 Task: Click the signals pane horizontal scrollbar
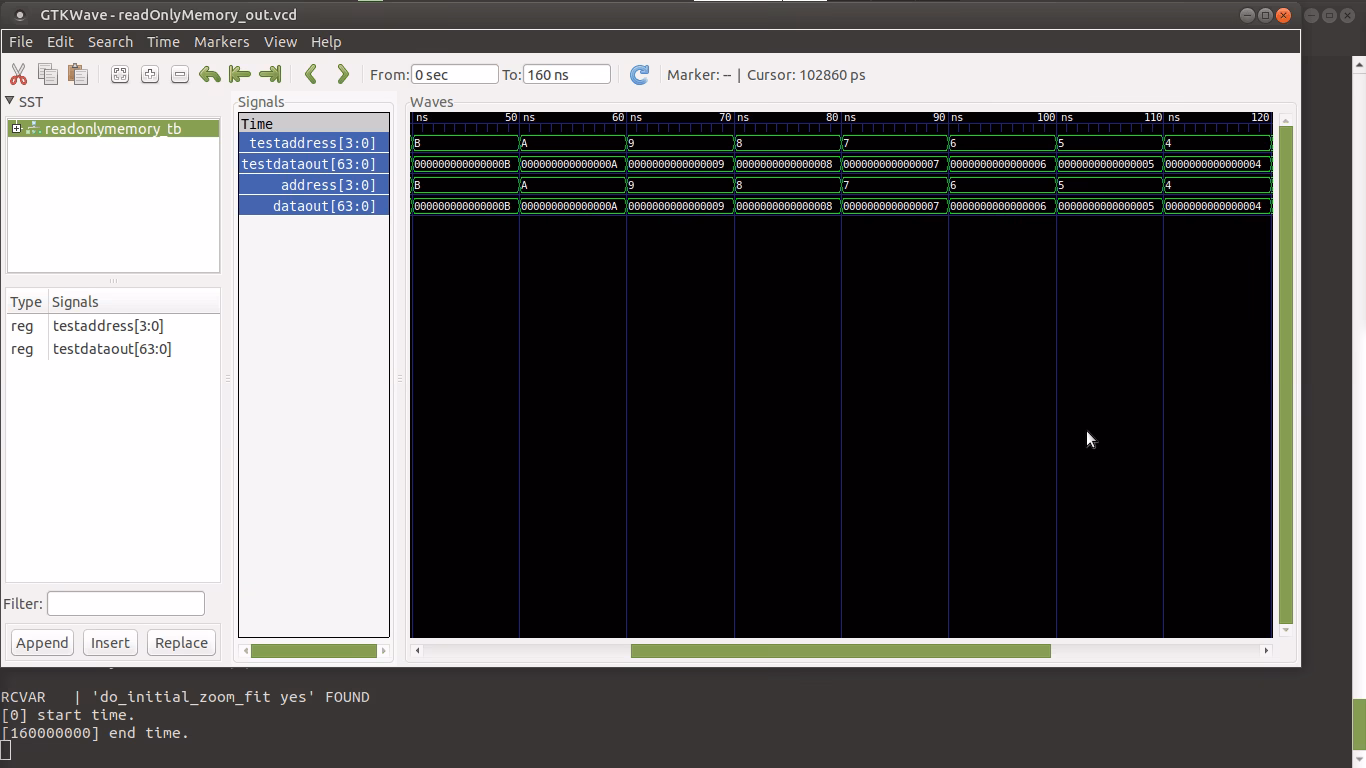tap(313, 651)
